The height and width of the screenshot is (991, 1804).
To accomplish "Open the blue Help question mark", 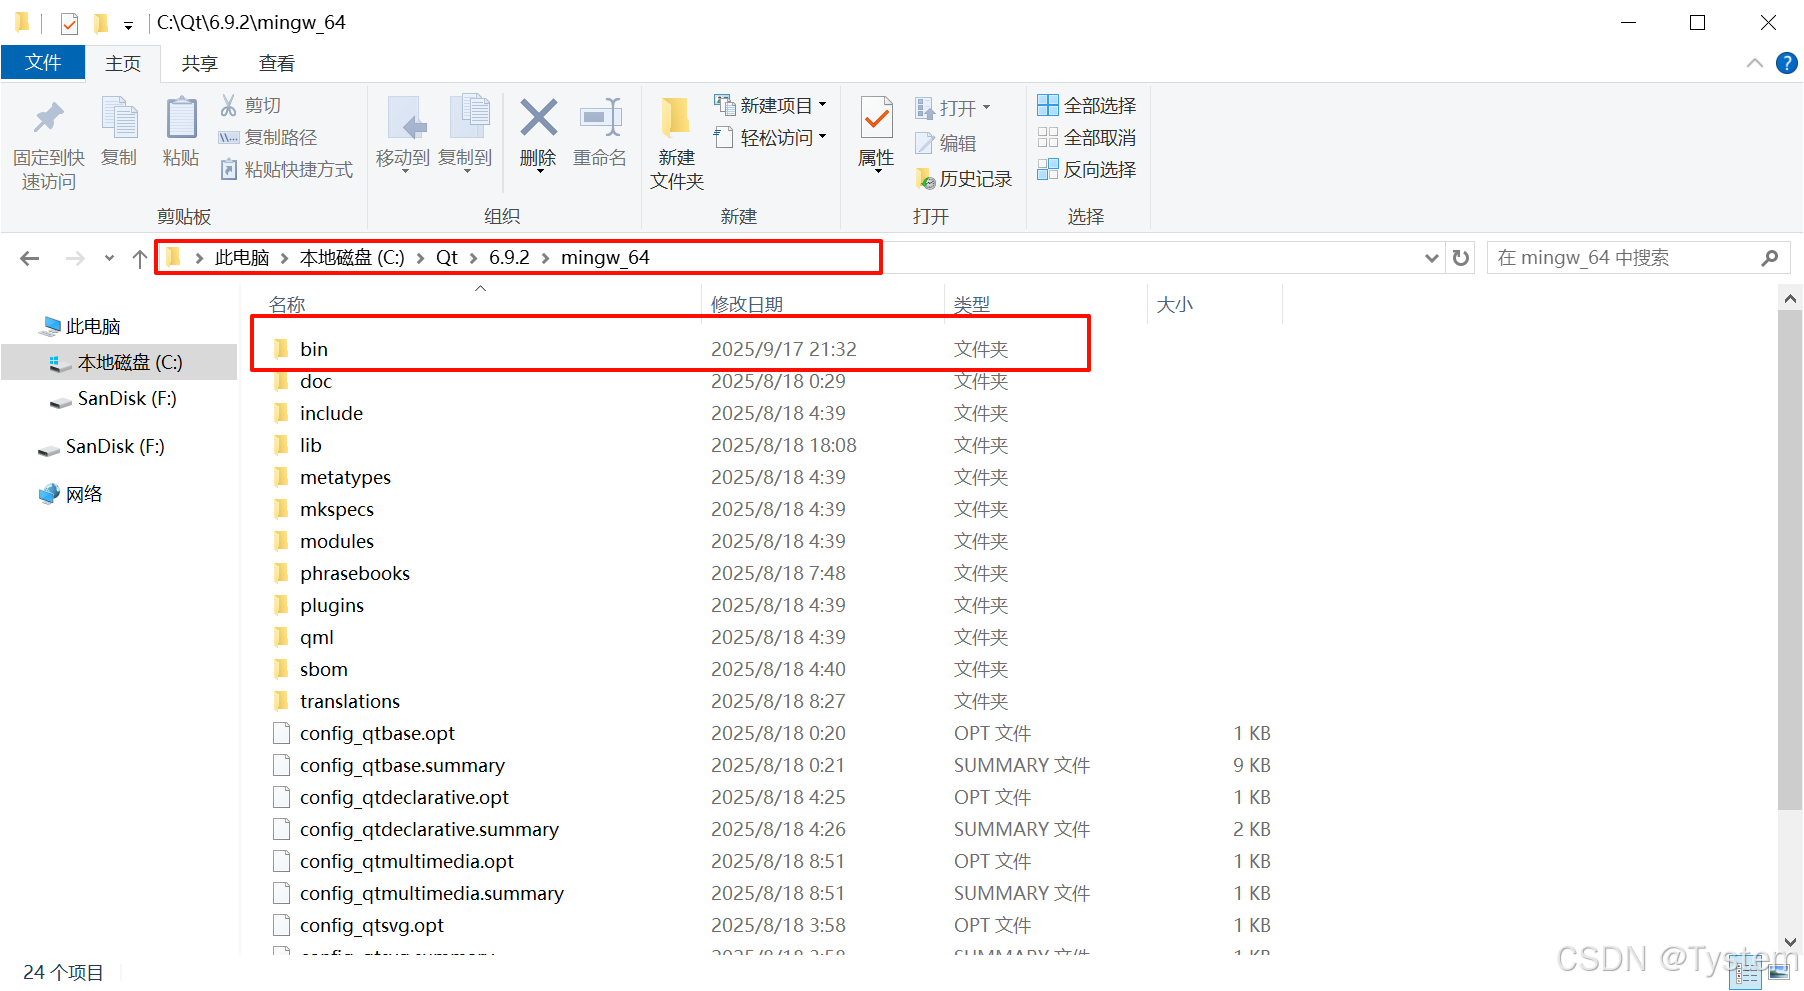I will click(1787, 63).
